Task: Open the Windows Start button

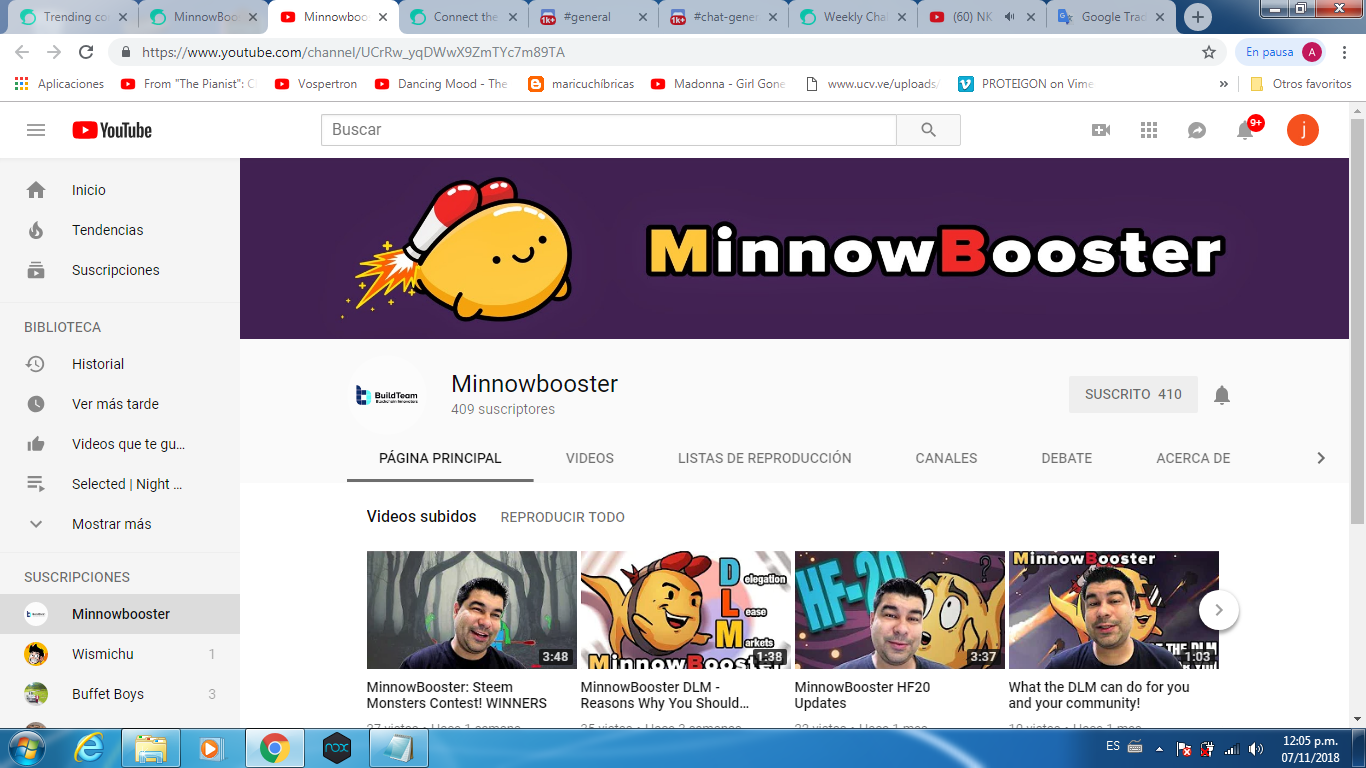Action: click(26, 748)
